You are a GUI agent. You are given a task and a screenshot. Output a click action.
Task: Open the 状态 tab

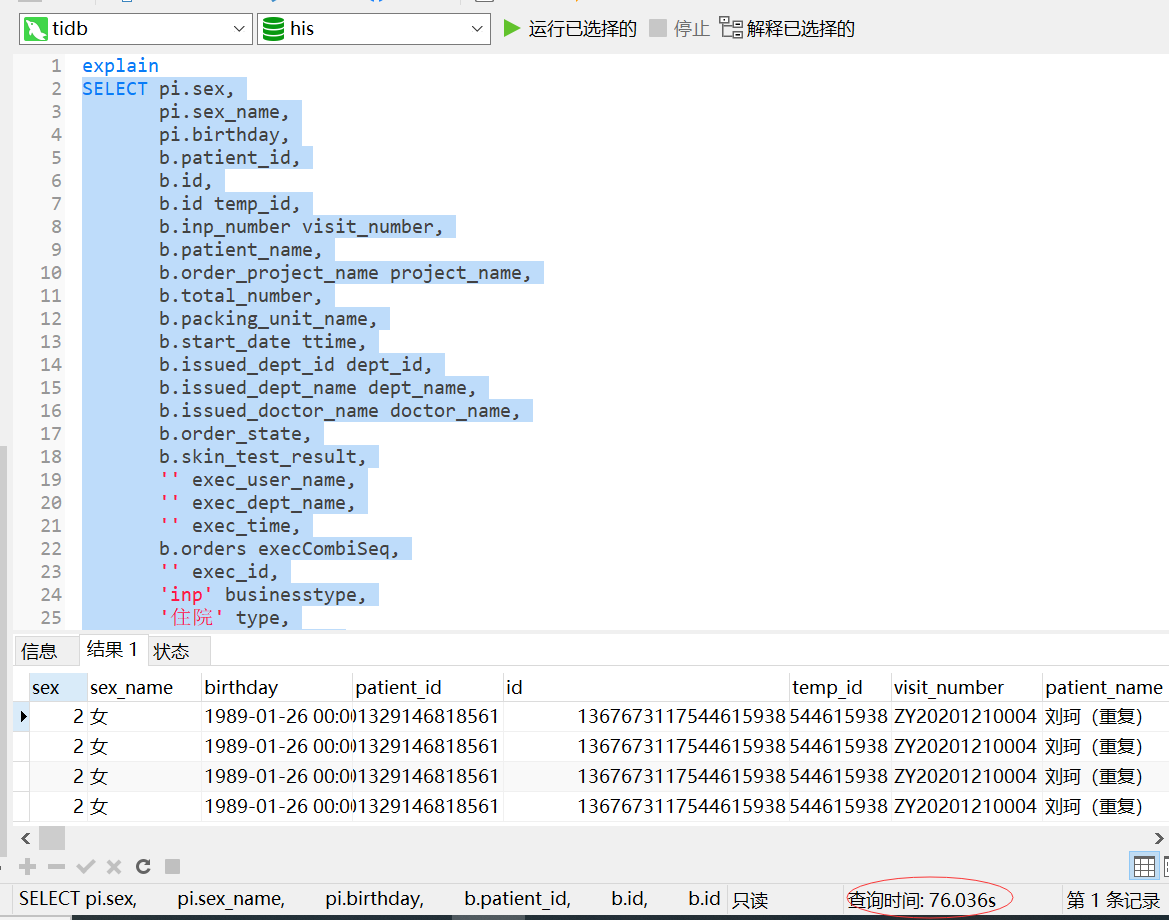point(171,651)
